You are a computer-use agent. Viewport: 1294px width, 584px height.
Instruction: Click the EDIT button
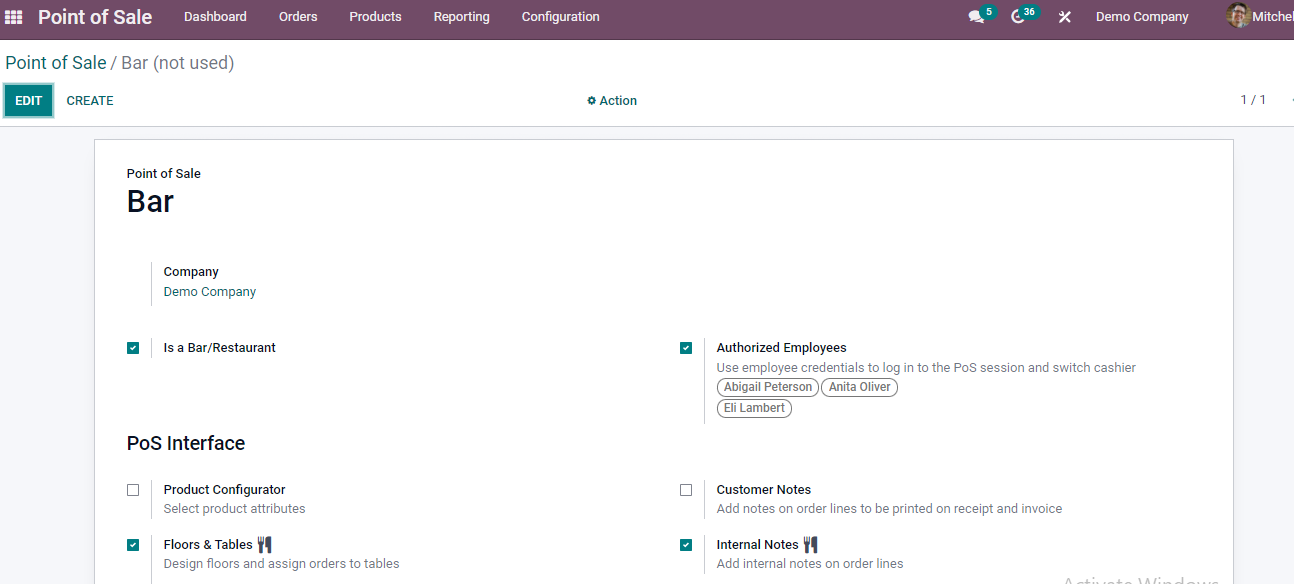click(29, 101)
